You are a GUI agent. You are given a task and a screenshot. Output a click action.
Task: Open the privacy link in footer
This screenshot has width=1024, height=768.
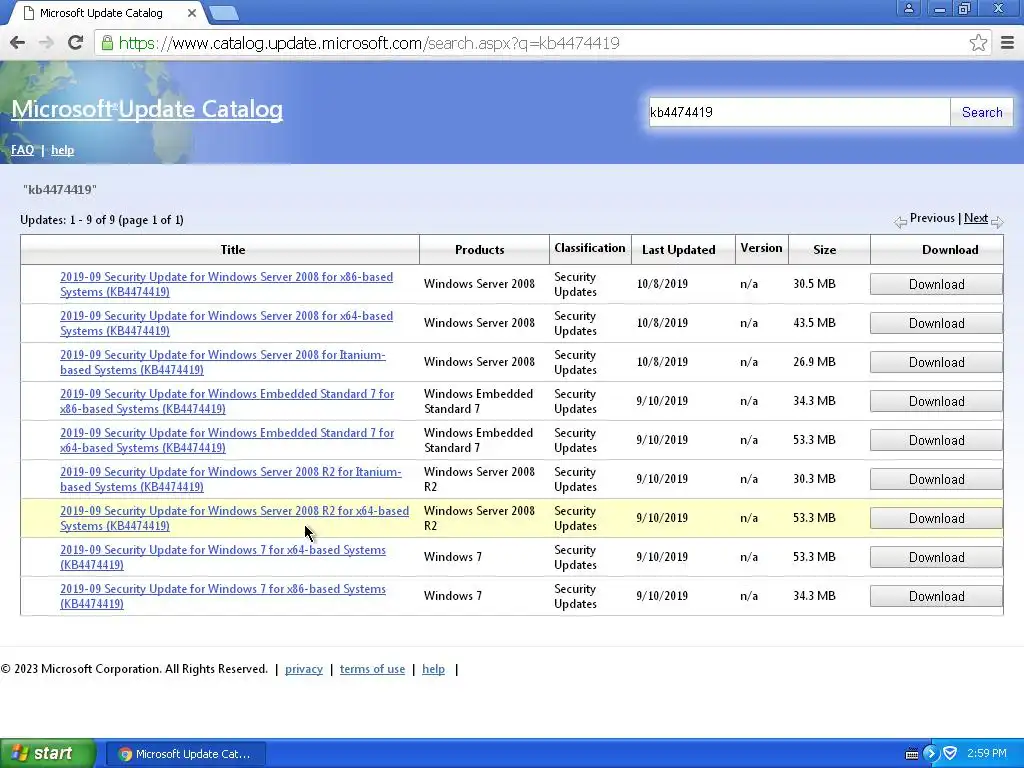[x=304, y=669]
